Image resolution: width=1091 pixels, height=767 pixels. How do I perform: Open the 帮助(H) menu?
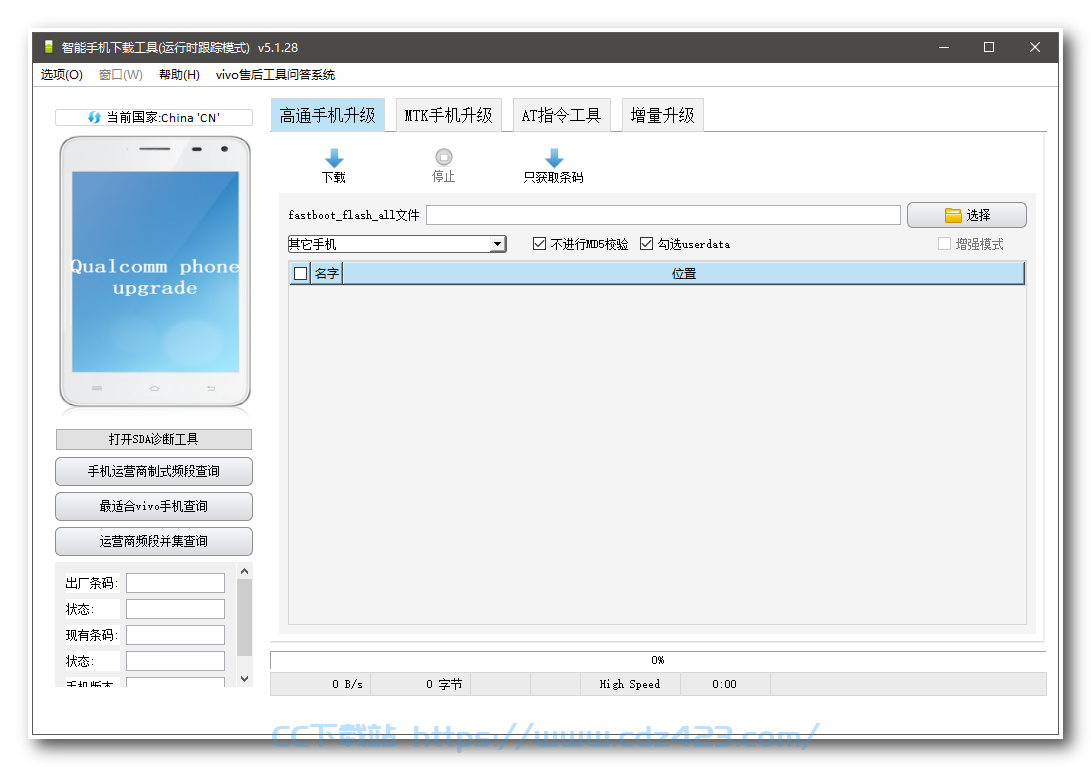pos(180,74)
